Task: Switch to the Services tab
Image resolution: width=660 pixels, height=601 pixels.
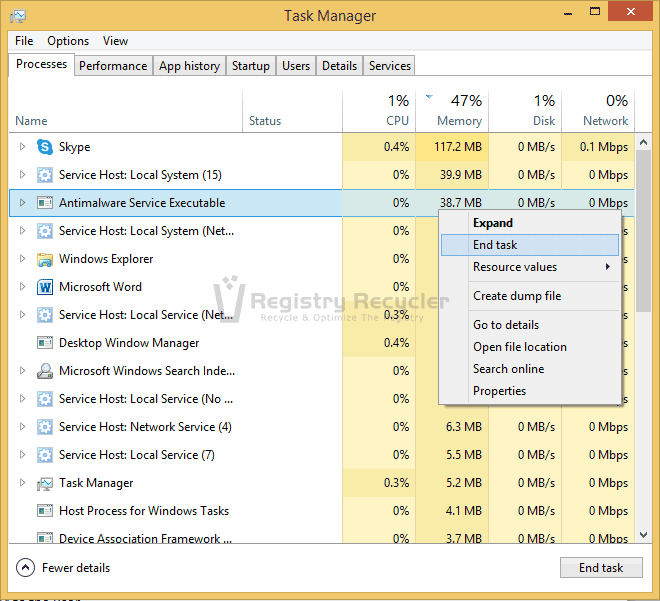Action: [389, 66]
